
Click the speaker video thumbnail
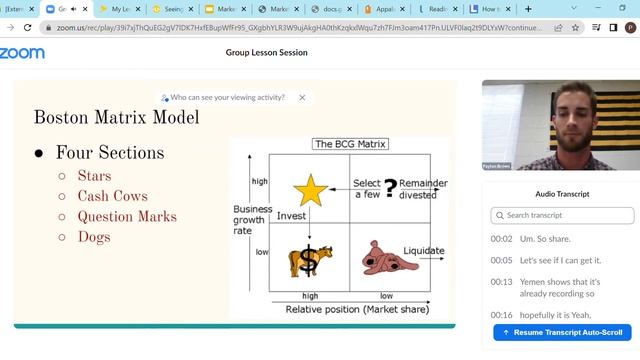coord(561,125)
